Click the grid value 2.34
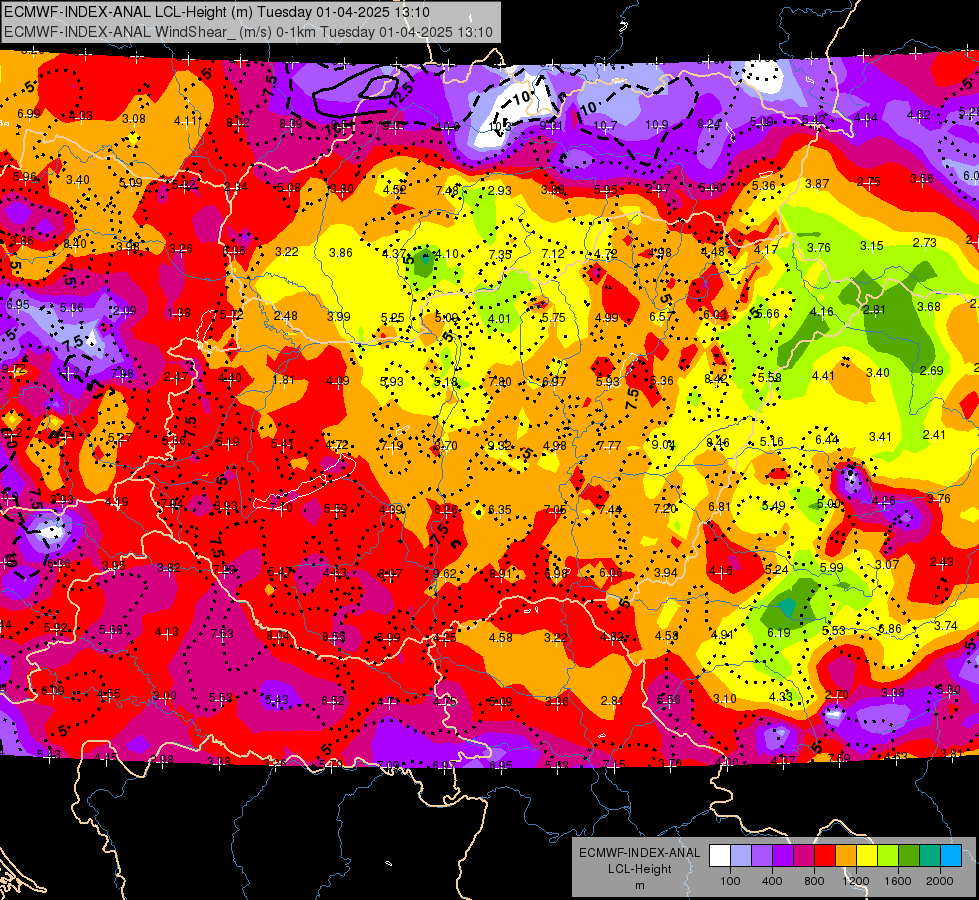 coord(235,187)
